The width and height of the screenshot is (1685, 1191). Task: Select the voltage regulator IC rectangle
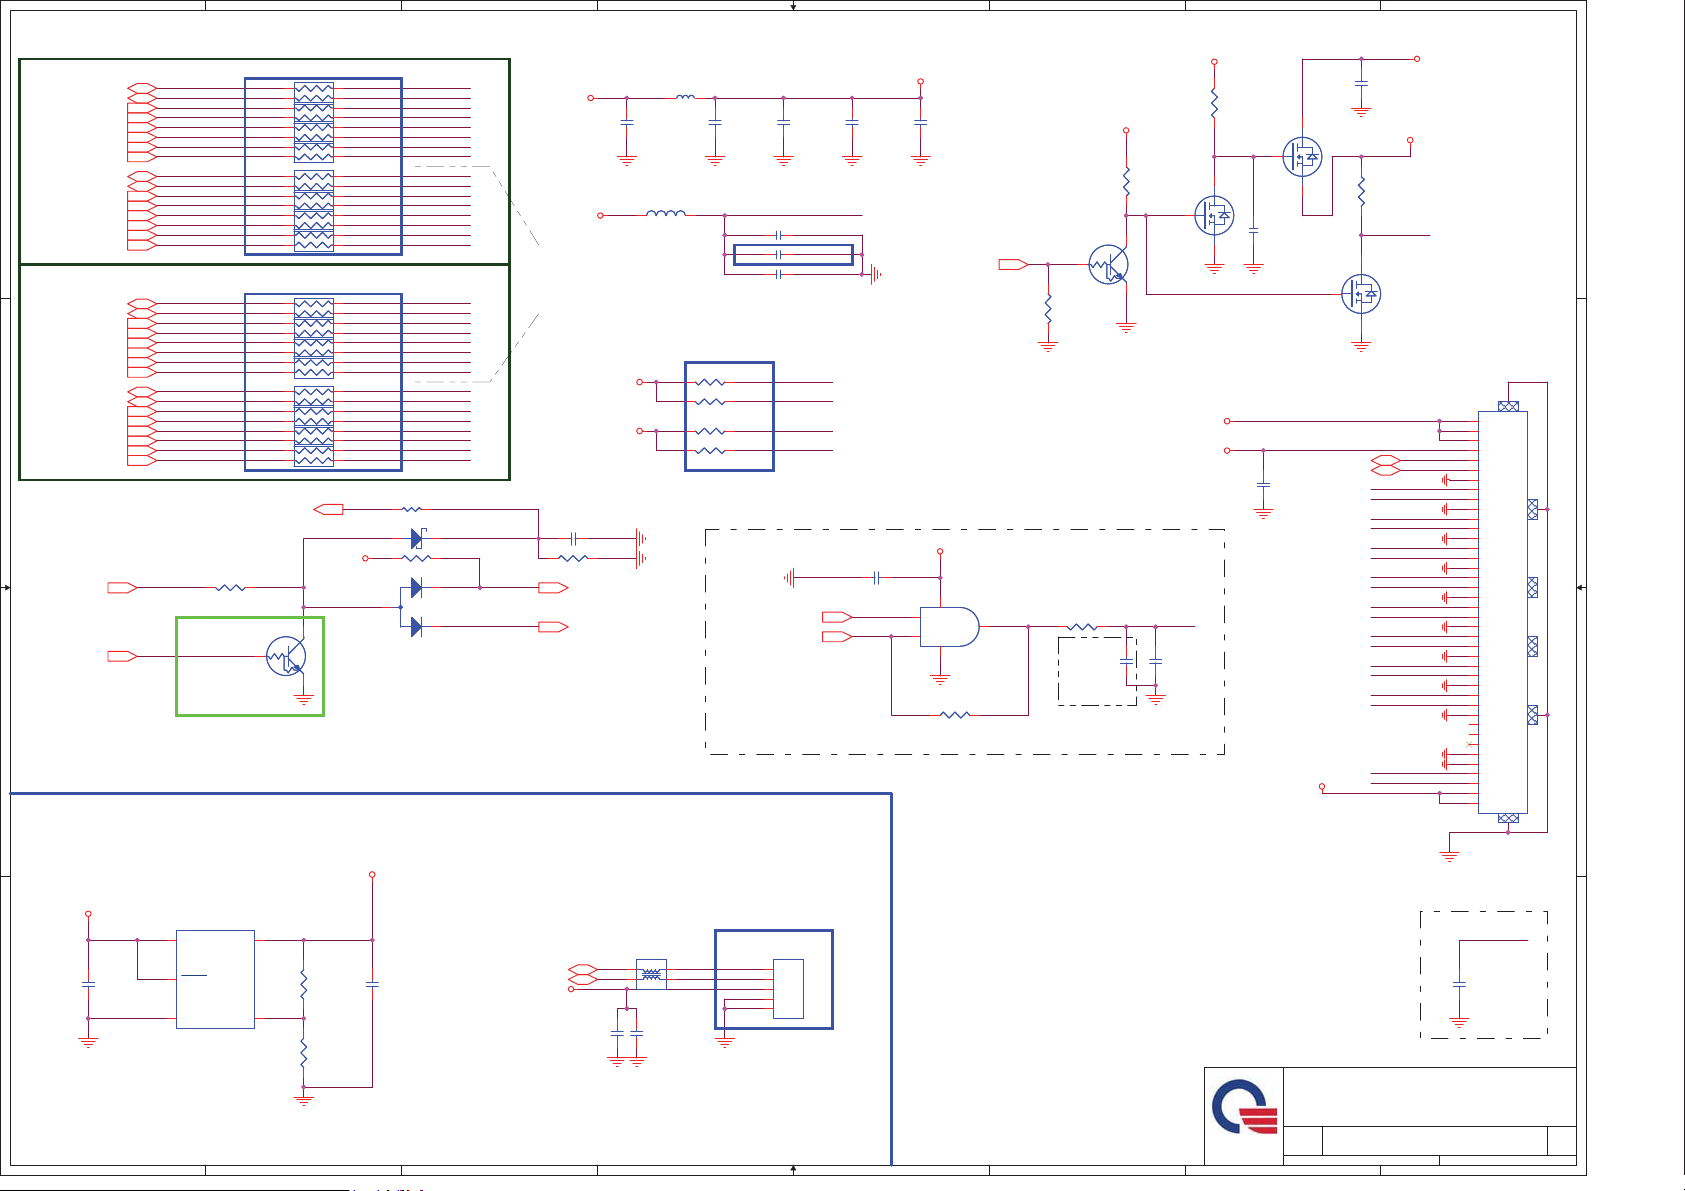pyautogui.click(x=215, y=979)
